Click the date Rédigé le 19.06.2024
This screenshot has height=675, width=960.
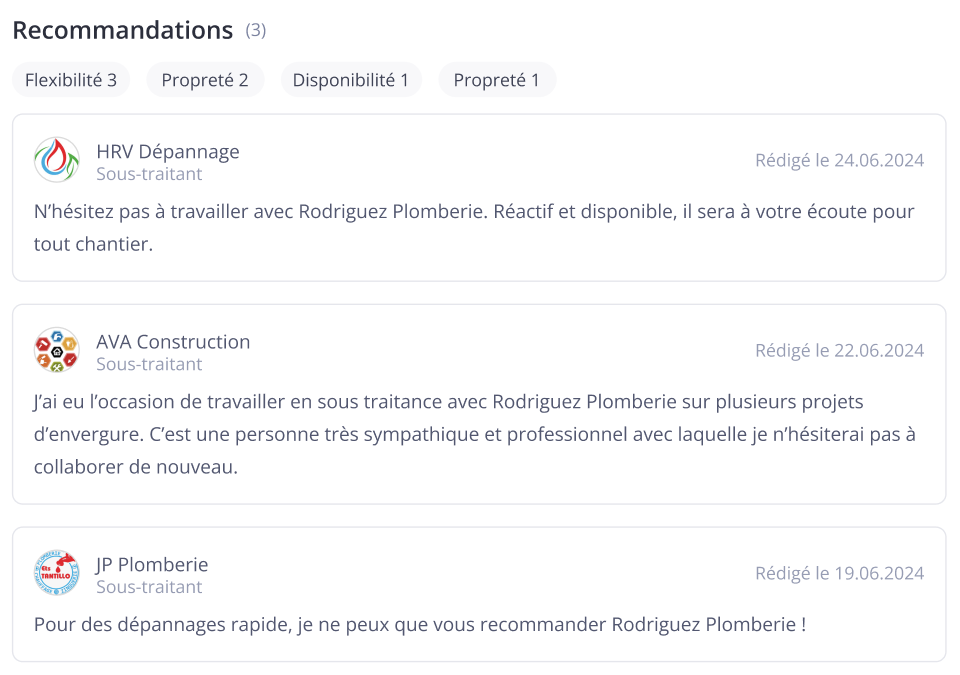pyautogui.click(x=839, y=573)
